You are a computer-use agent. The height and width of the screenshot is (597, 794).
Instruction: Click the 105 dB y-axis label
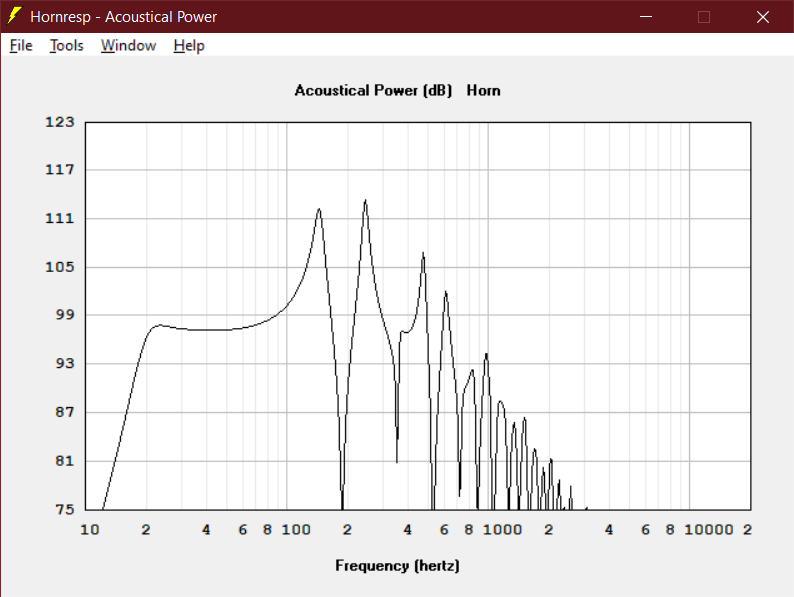click(x=60, y=267)
